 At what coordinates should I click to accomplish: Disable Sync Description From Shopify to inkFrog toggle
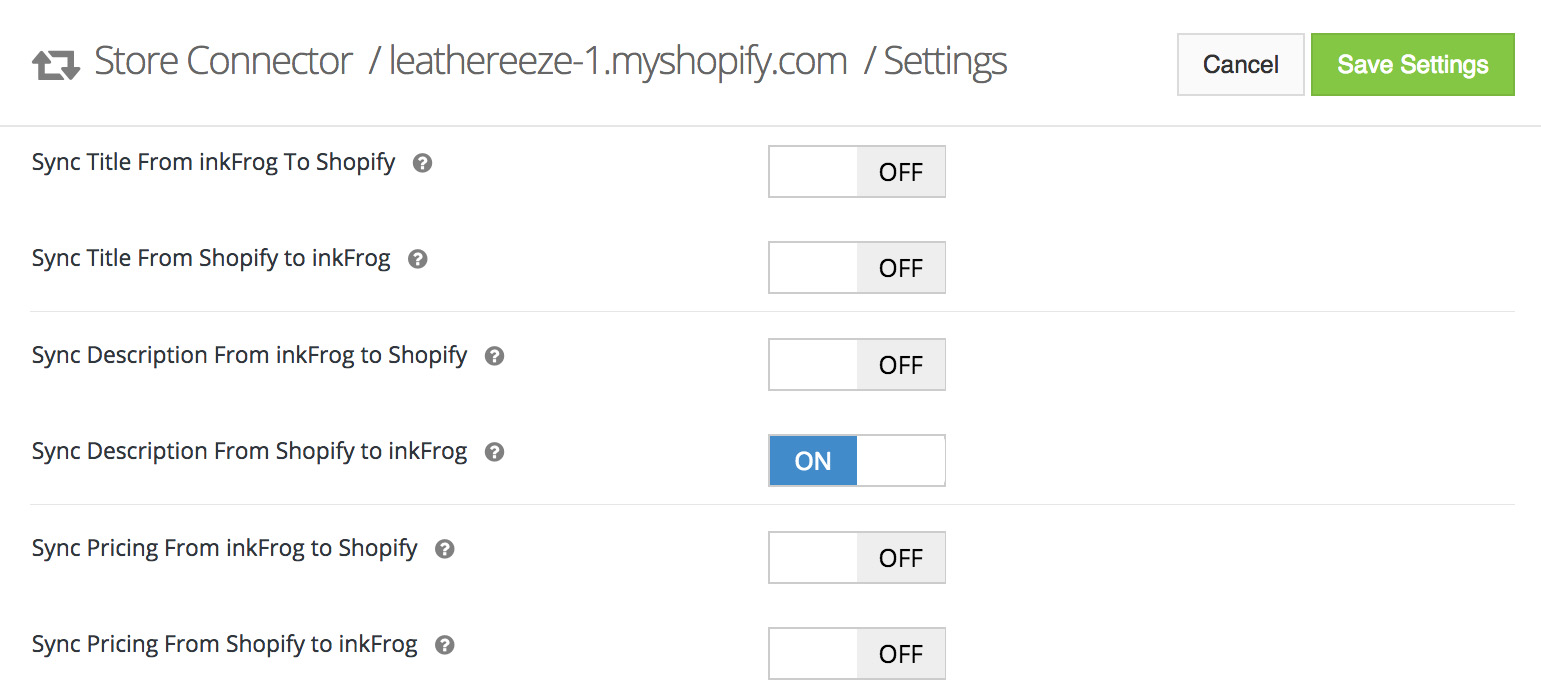pyautogui.click(x=857, y=461)
